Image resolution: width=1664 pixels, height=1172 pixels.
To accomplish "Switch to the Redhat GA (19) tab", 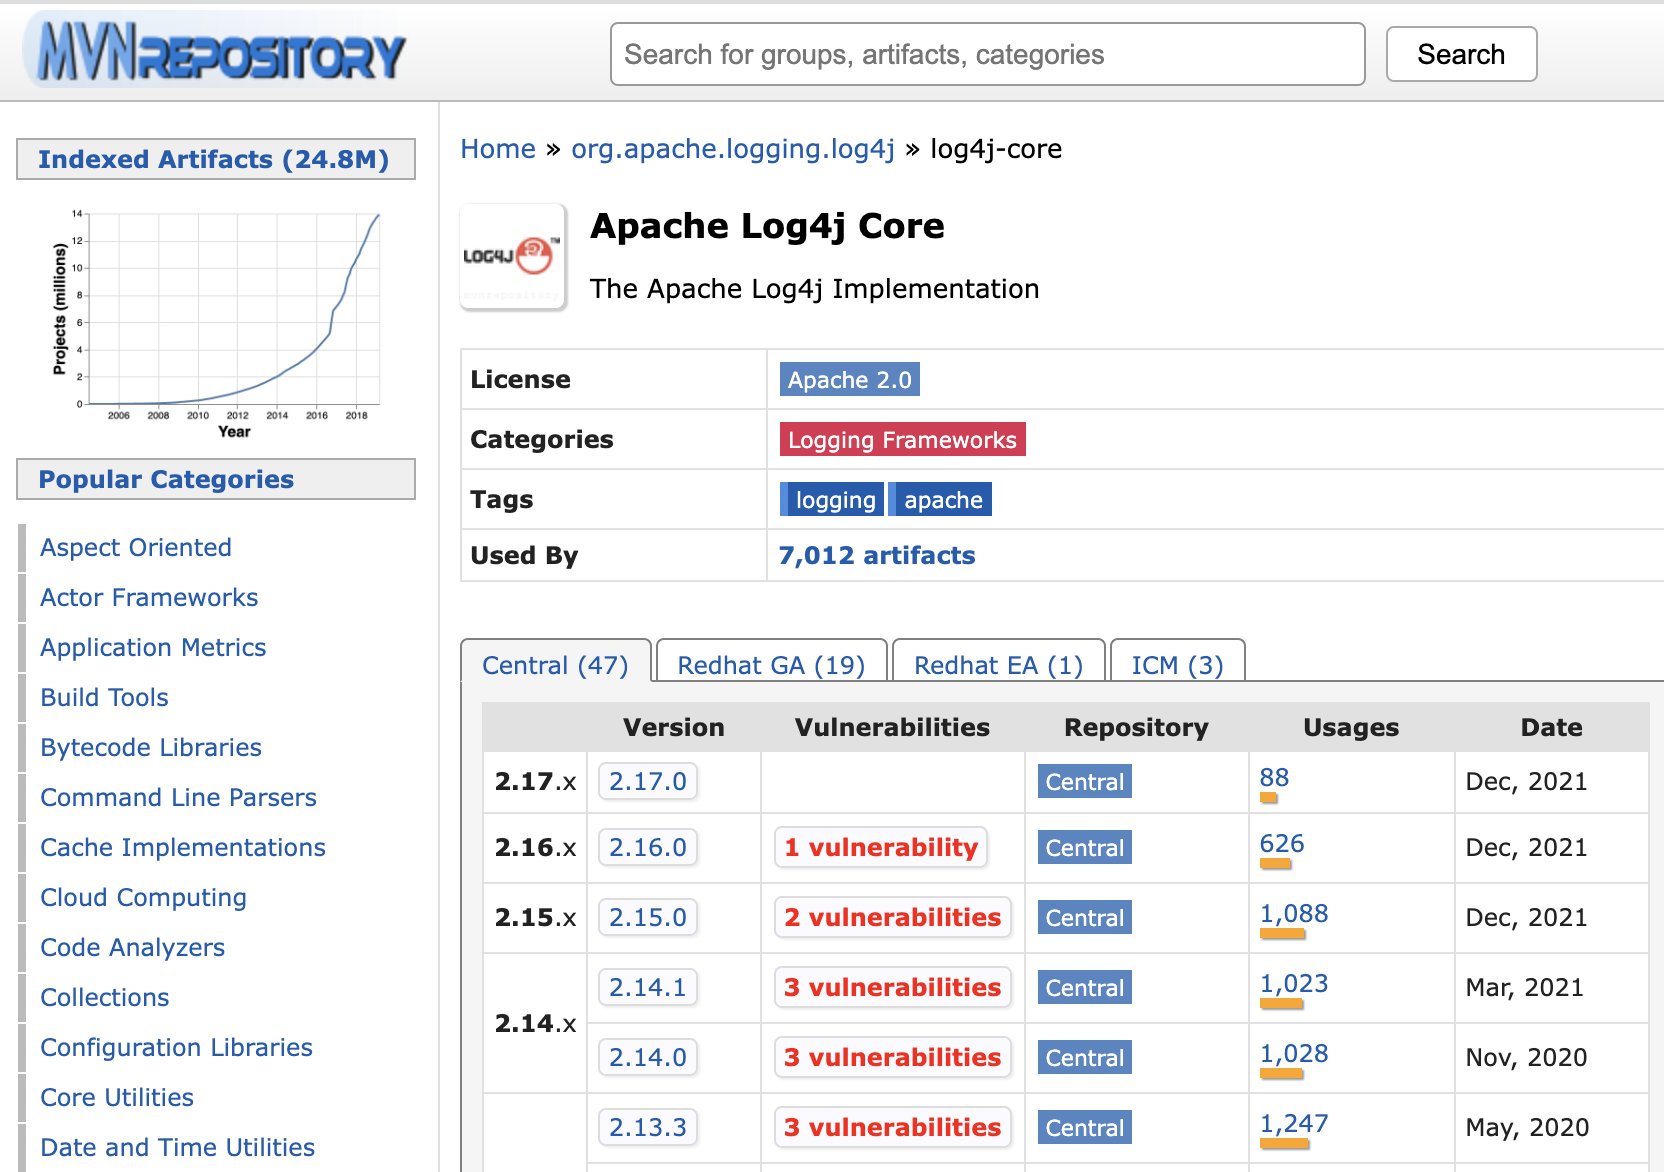I will (771, 665).
